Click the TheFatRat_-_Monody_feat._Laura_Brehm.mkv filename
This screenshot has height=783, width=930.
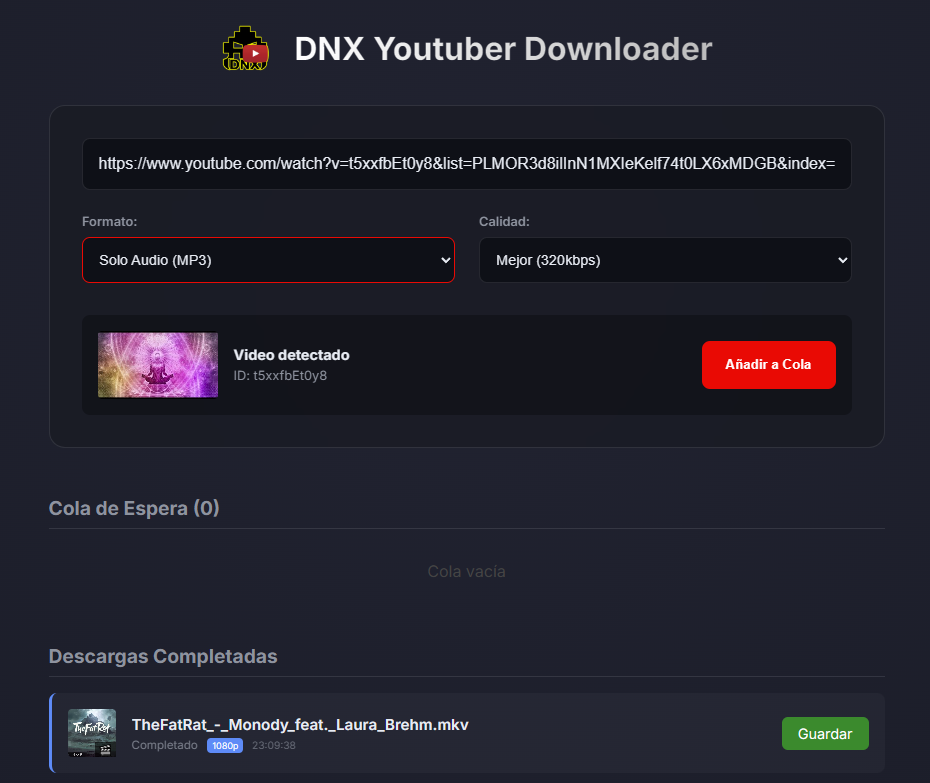click(300, 725)
